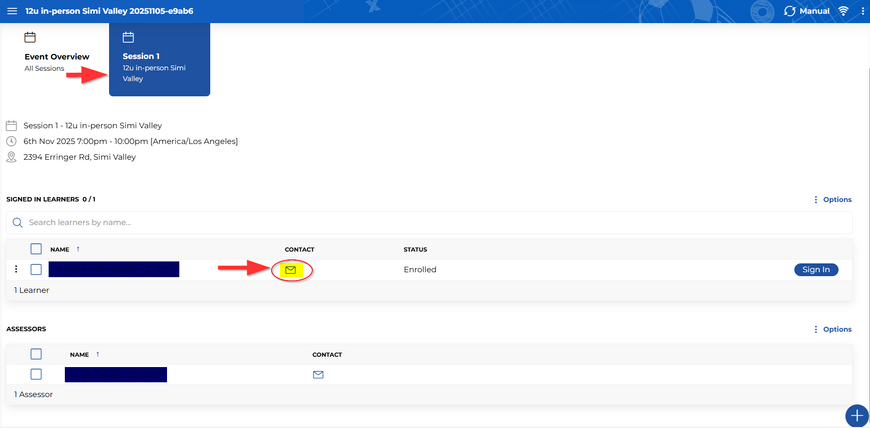
Task: Open the hamburger navigation menu
Action: pyautogui.click(x=12, y=10)
